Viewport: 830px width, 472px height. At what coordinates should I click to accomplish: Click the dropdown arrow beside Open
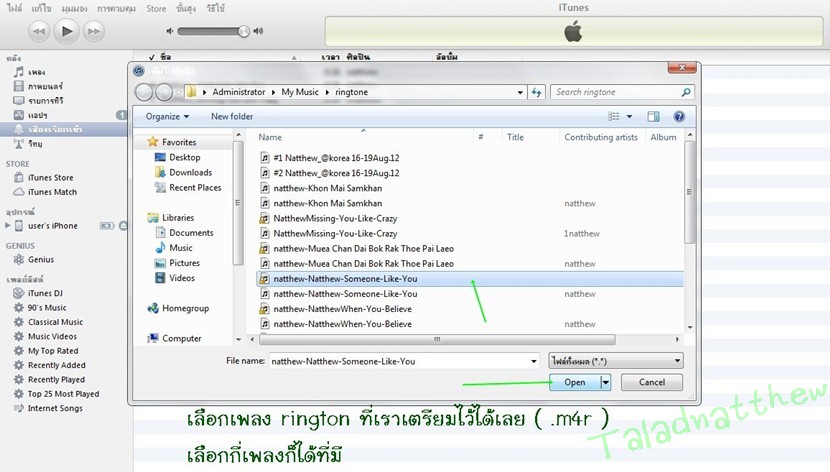[x=606, y=382]
